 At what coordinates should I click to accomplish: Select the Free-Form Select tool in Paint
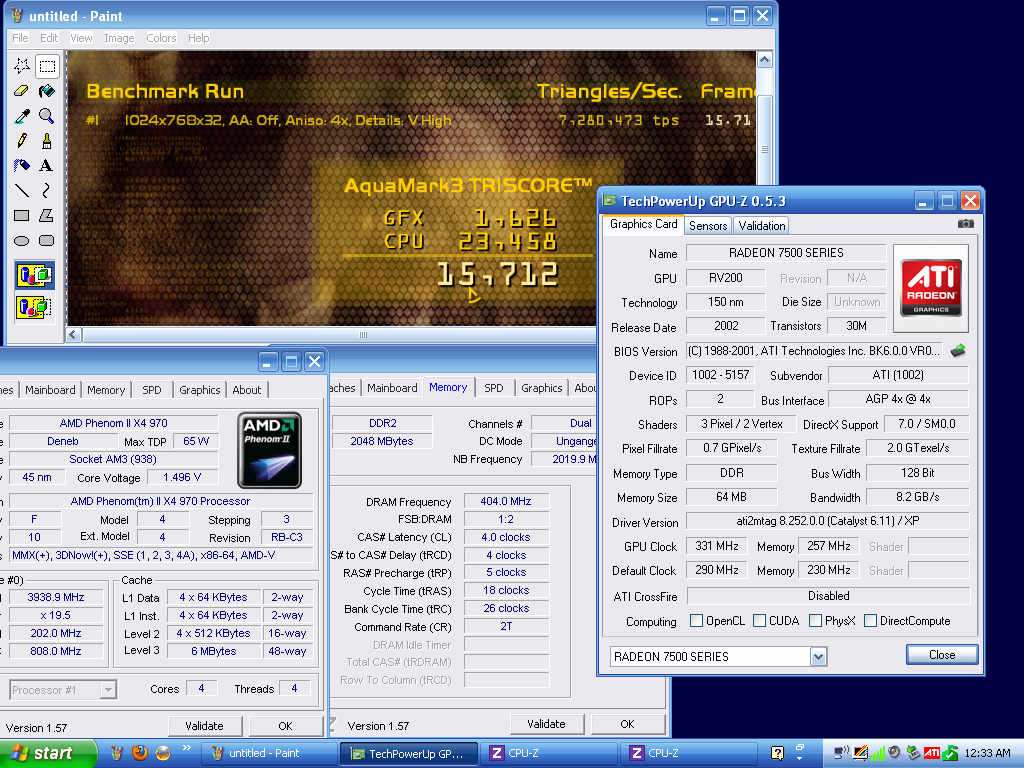pos(22,65)
